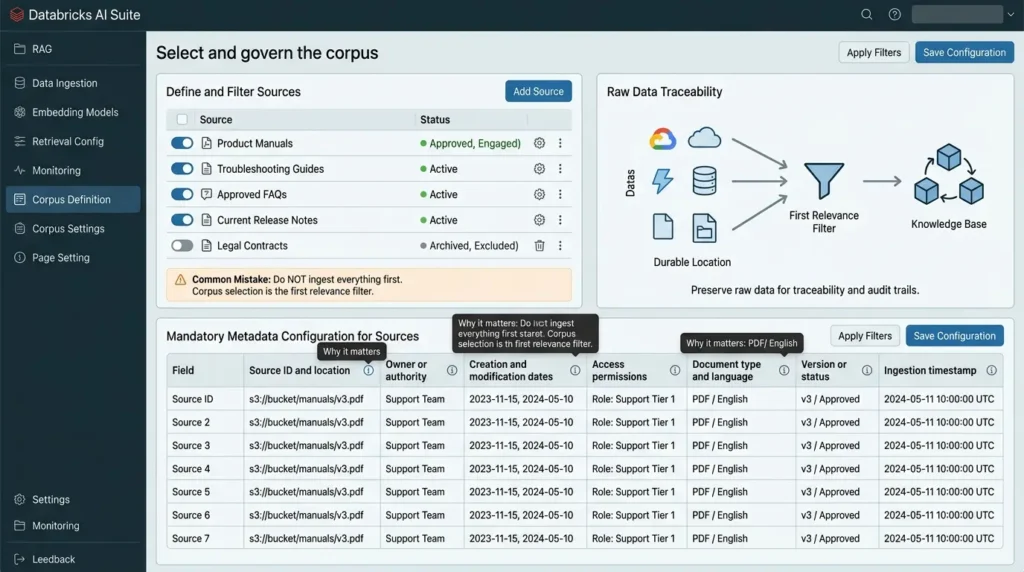
Task: Click top Save Configuration button
Action: pyautogui.click(x=964, y=52)
